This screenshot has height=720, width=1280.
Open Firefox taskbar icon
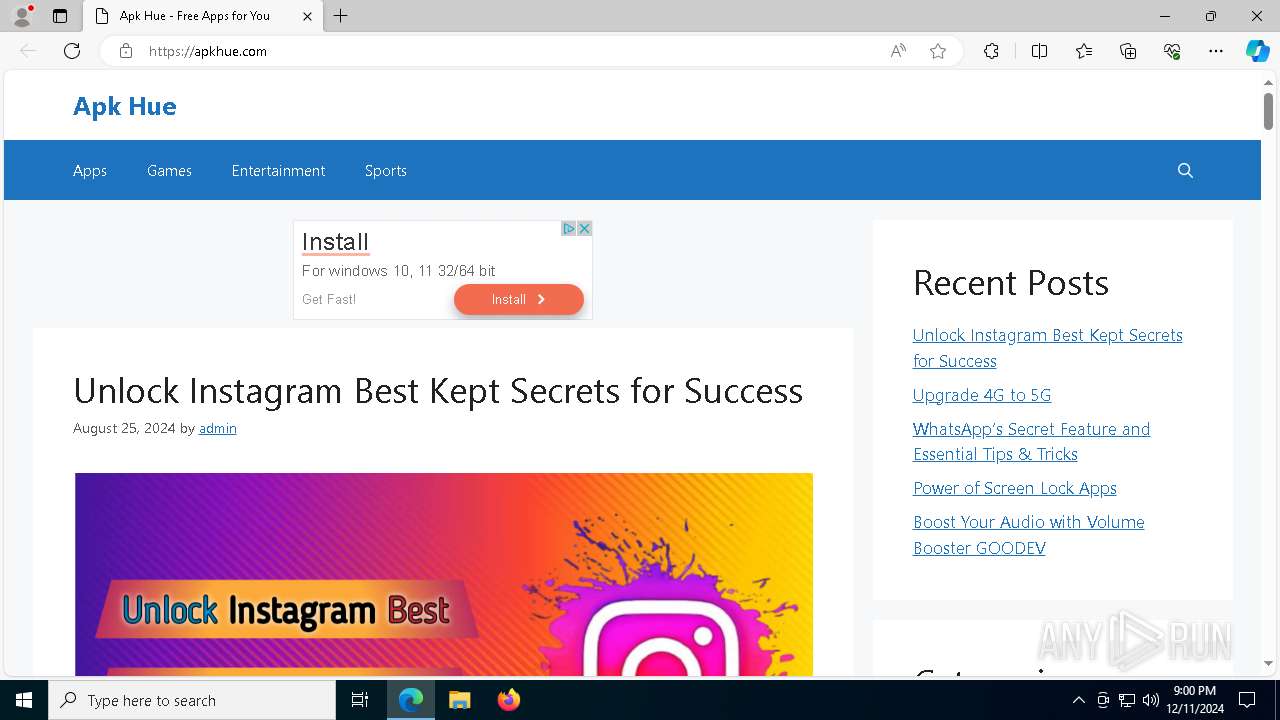click(x=509, y=700)
